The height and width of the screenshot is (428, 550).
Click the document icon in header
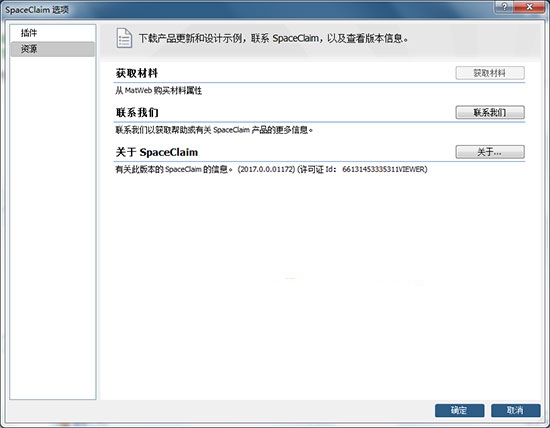124,38
